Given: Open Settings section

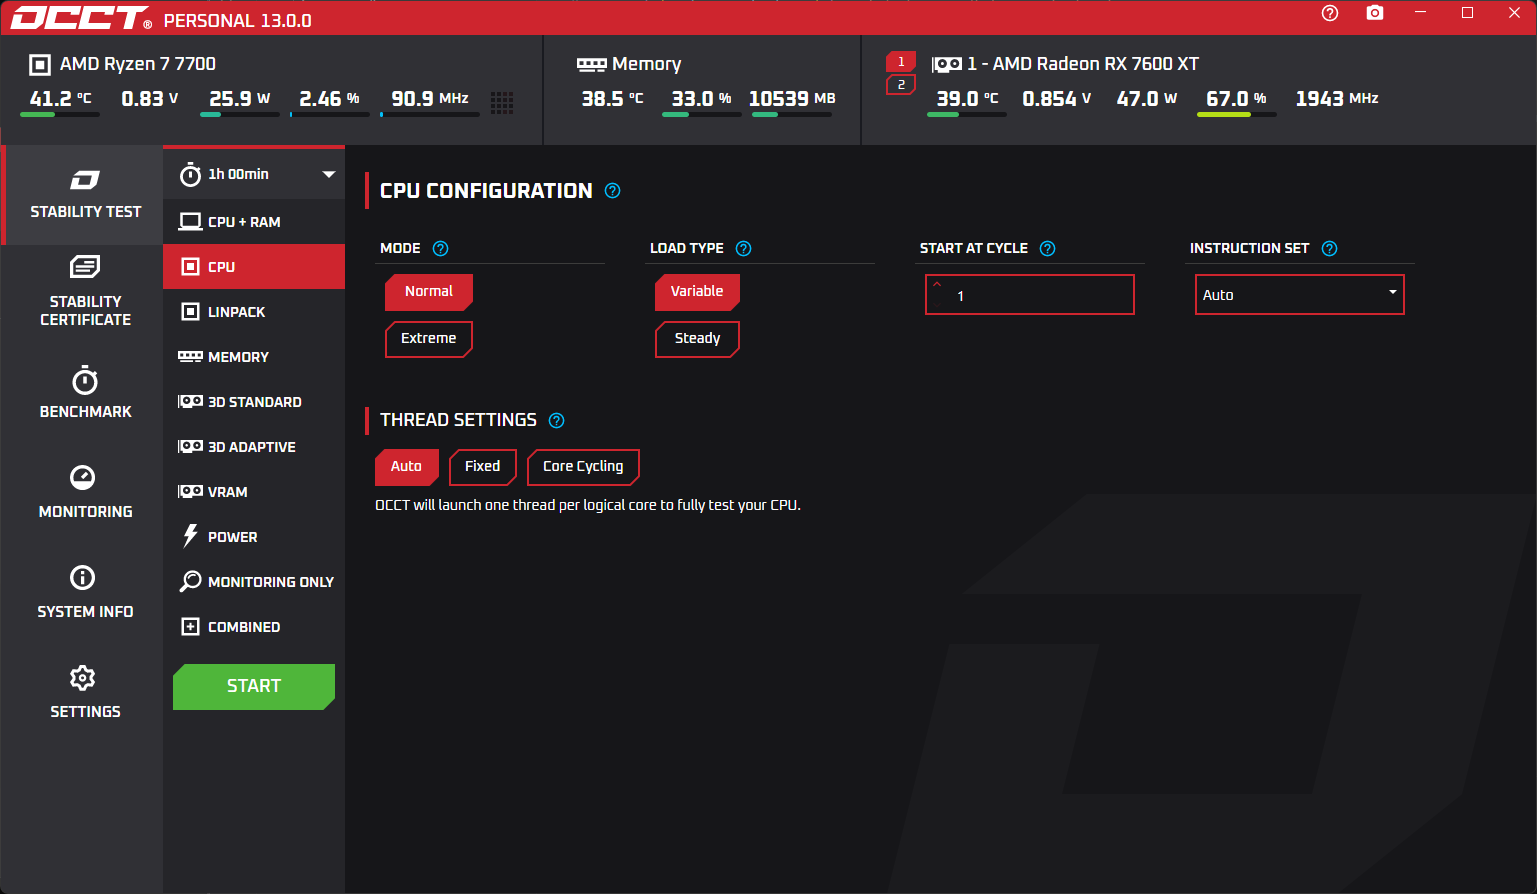Looking at the screenshot, I should [x=85, y=692].
